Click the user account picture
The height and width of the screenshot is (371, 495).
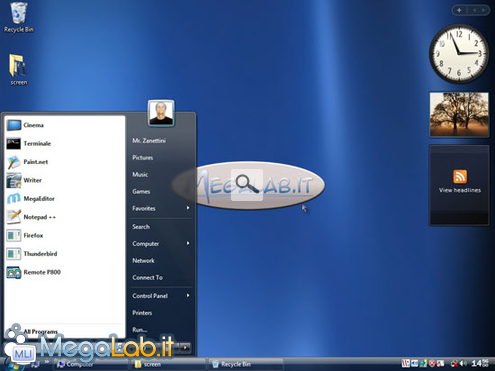point(161,113)
